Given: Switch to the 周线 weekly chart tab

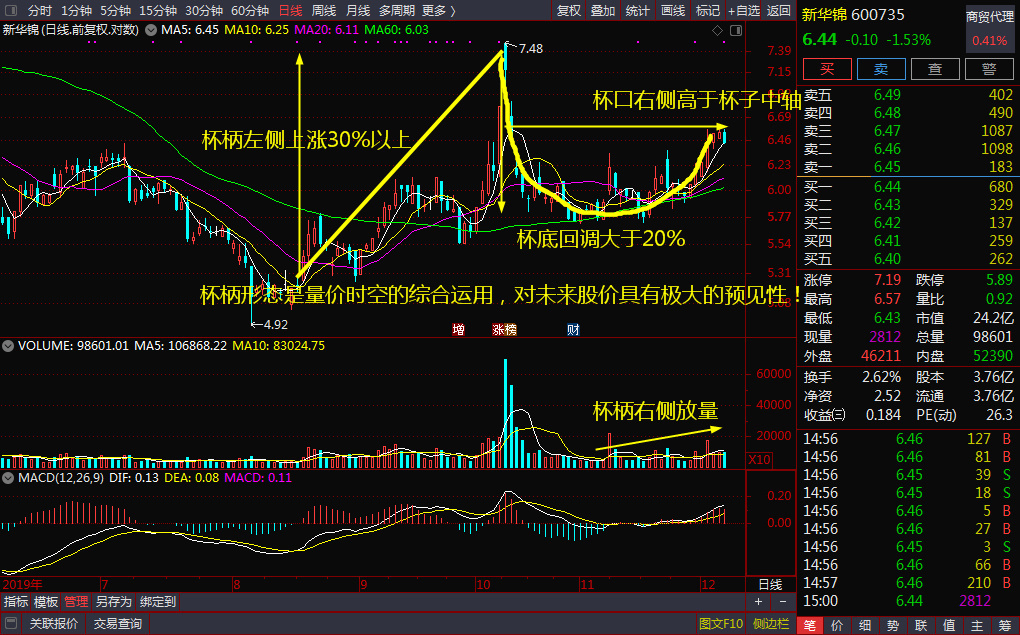Looking at the screenshot, I should (x=323, y=11).
